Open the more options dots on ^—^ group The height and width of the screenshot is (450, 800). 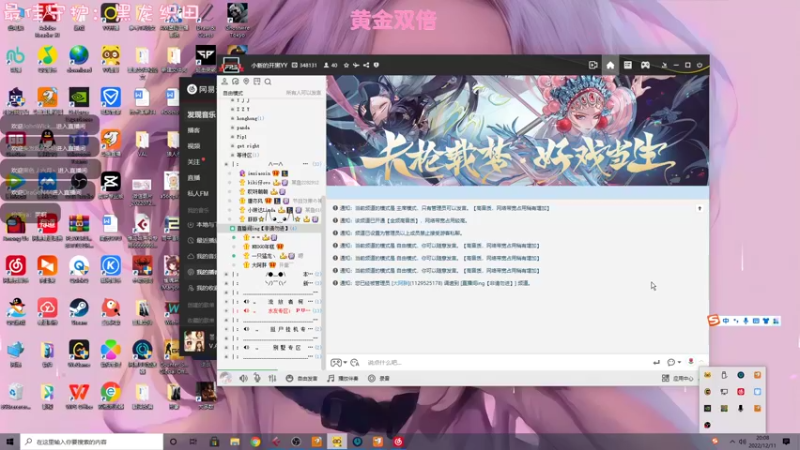(305, 164)
